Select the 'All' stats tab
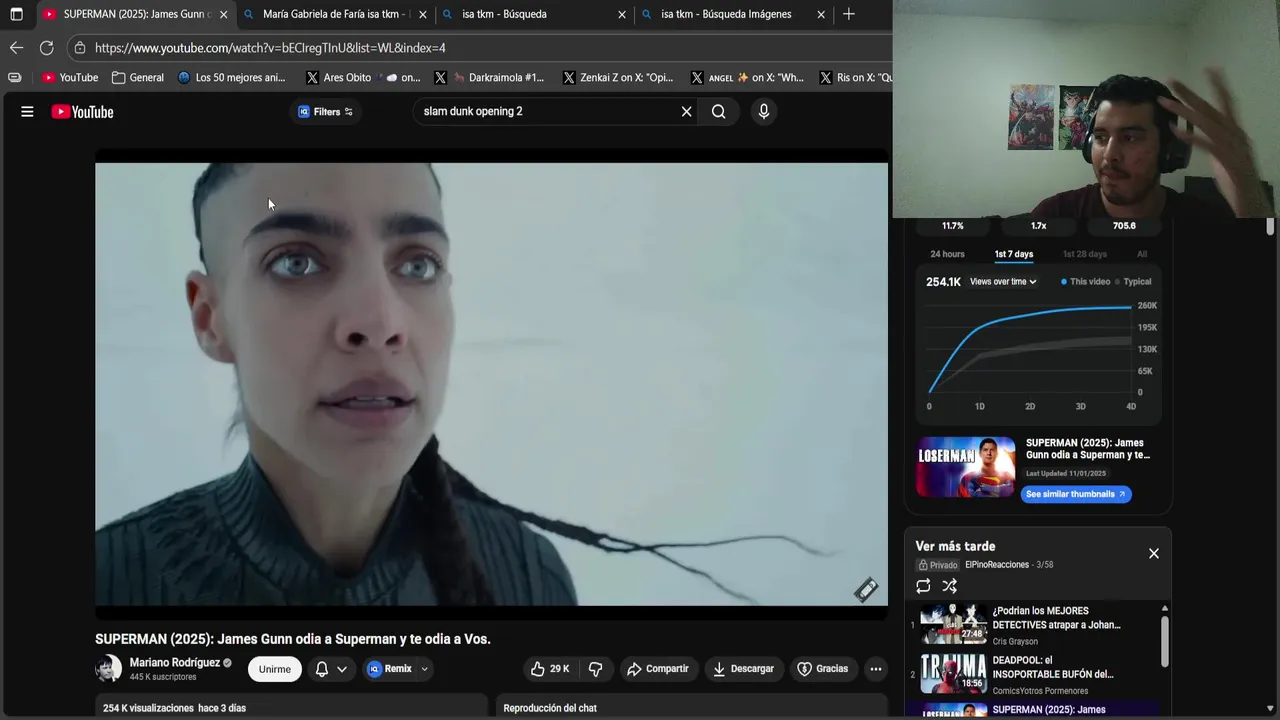Screen dimensions: 1280x720 (1142, 254)
